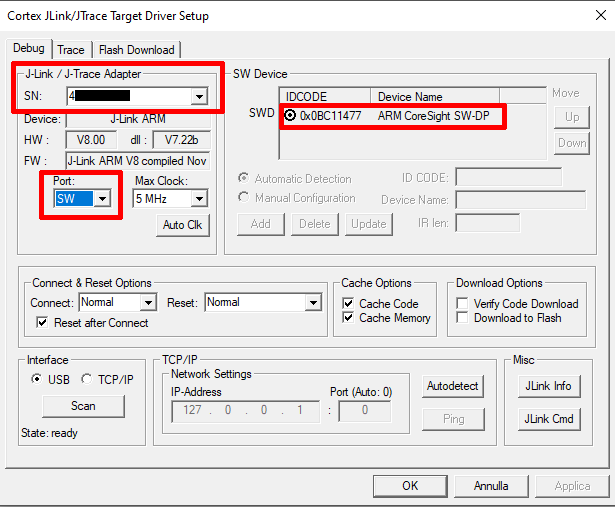Click the Scan button
This screenshot has height=507, width=615.
[83, 406]
